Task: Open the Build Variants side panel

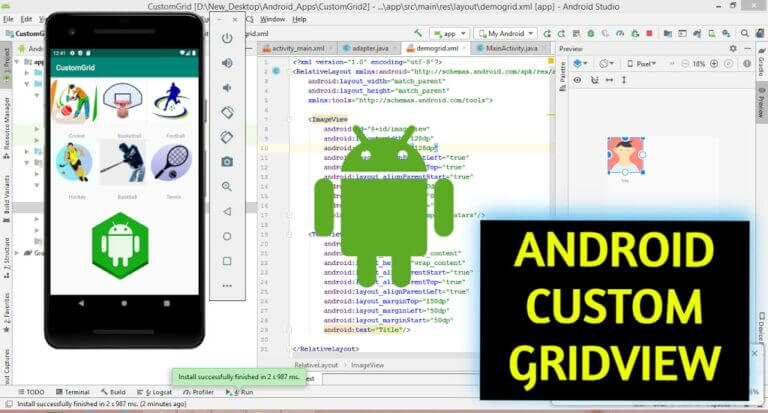Action: pos(6,198)
